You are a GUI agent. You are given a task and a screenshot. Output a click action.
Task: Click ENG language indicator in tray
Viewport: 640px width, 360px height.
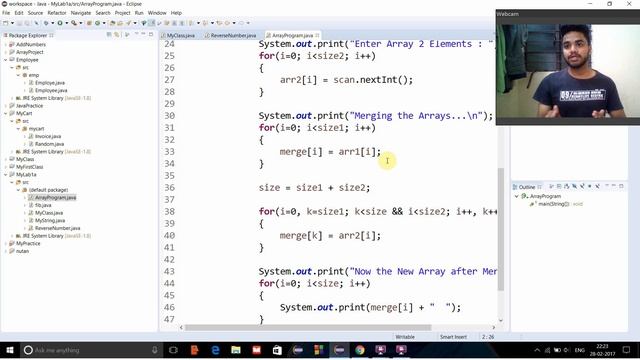(579, 350)
